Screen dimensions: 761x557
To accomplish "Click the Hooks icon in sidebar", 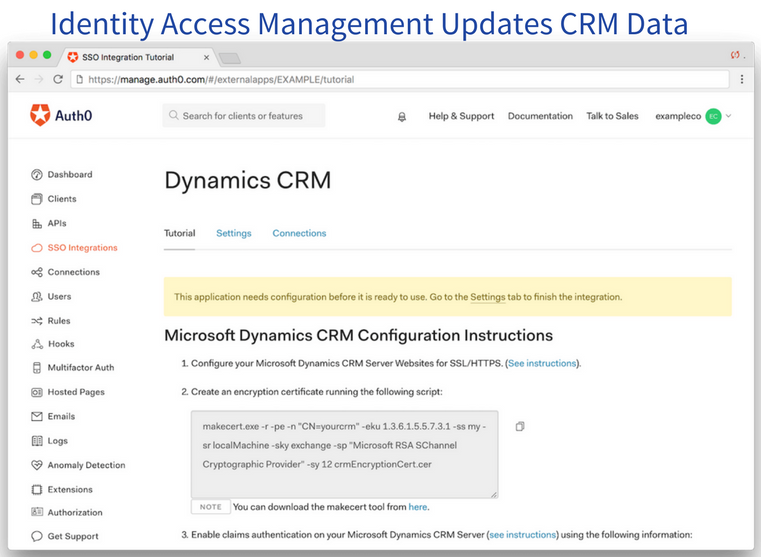I will [37, 344].
